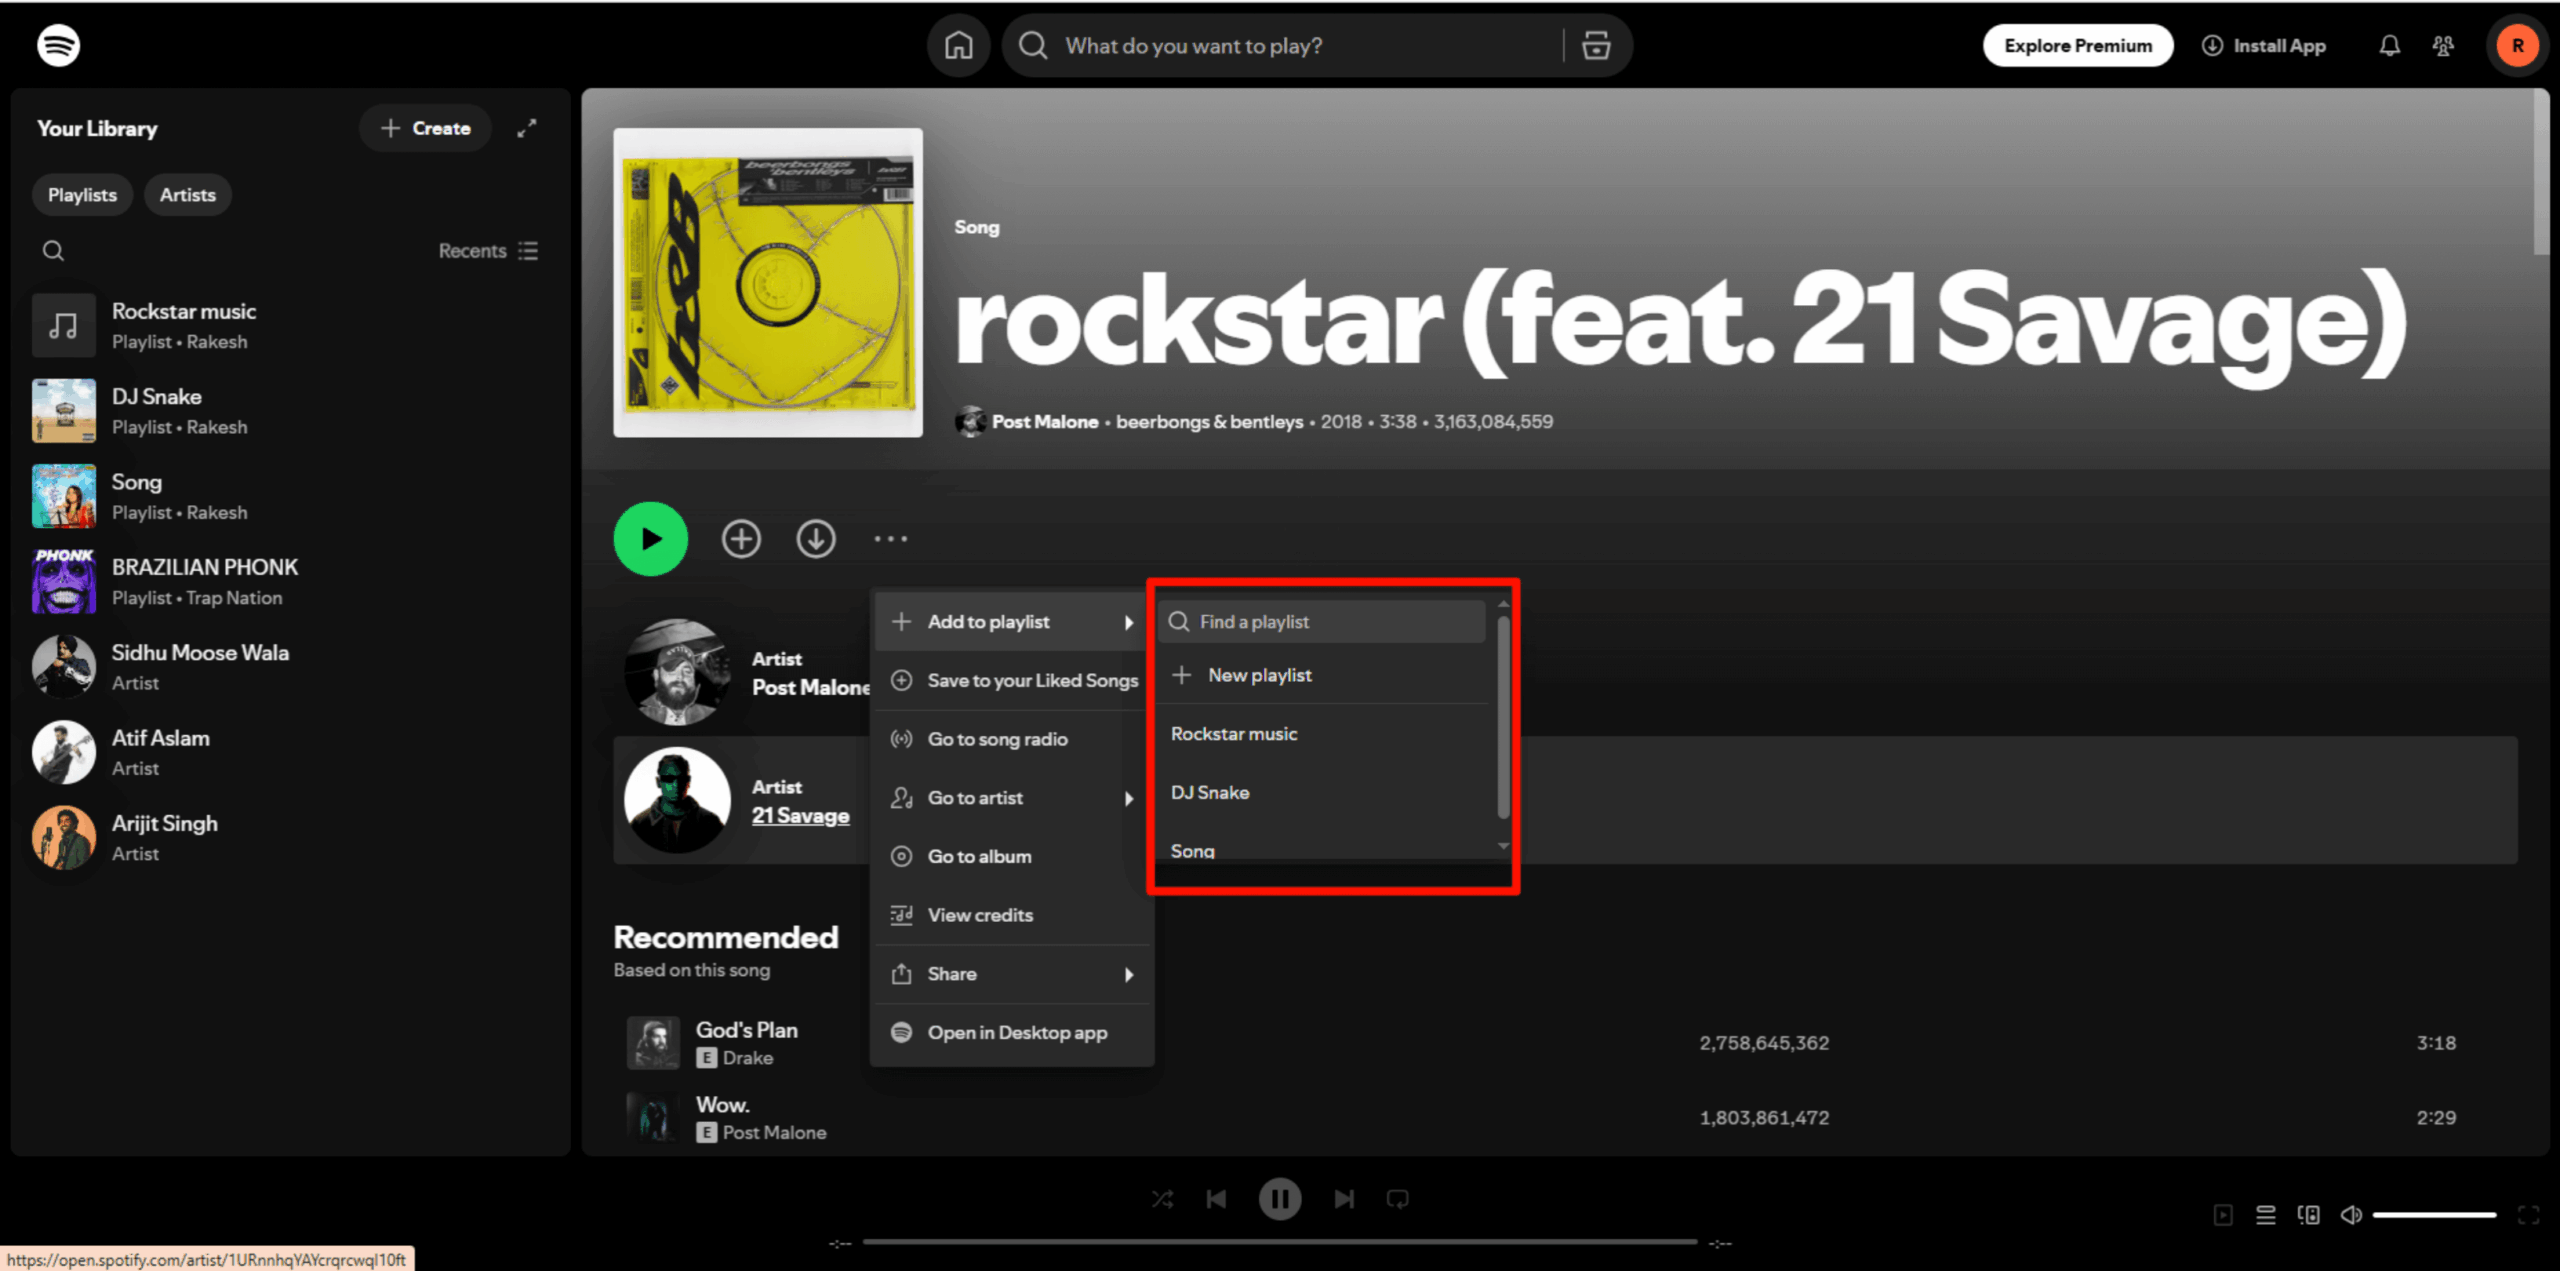
Task: Open BRAZILIAN PHONK playlist
Action: coord(289,581)
